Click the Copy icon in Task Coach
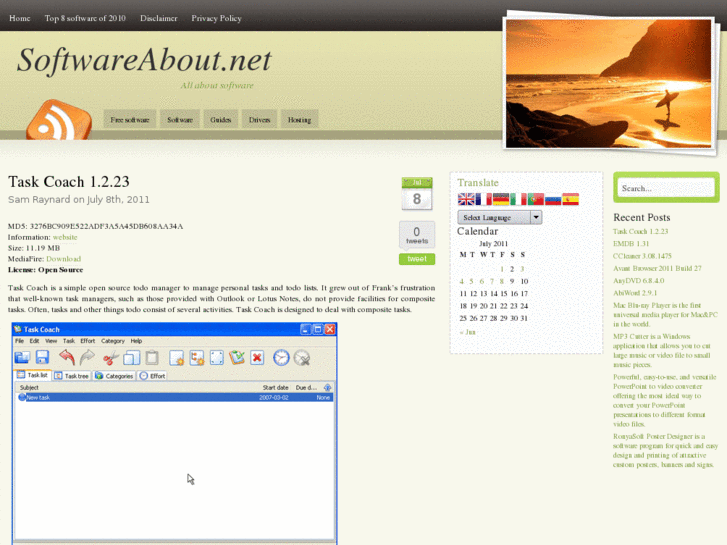 [x=132, y=358]
